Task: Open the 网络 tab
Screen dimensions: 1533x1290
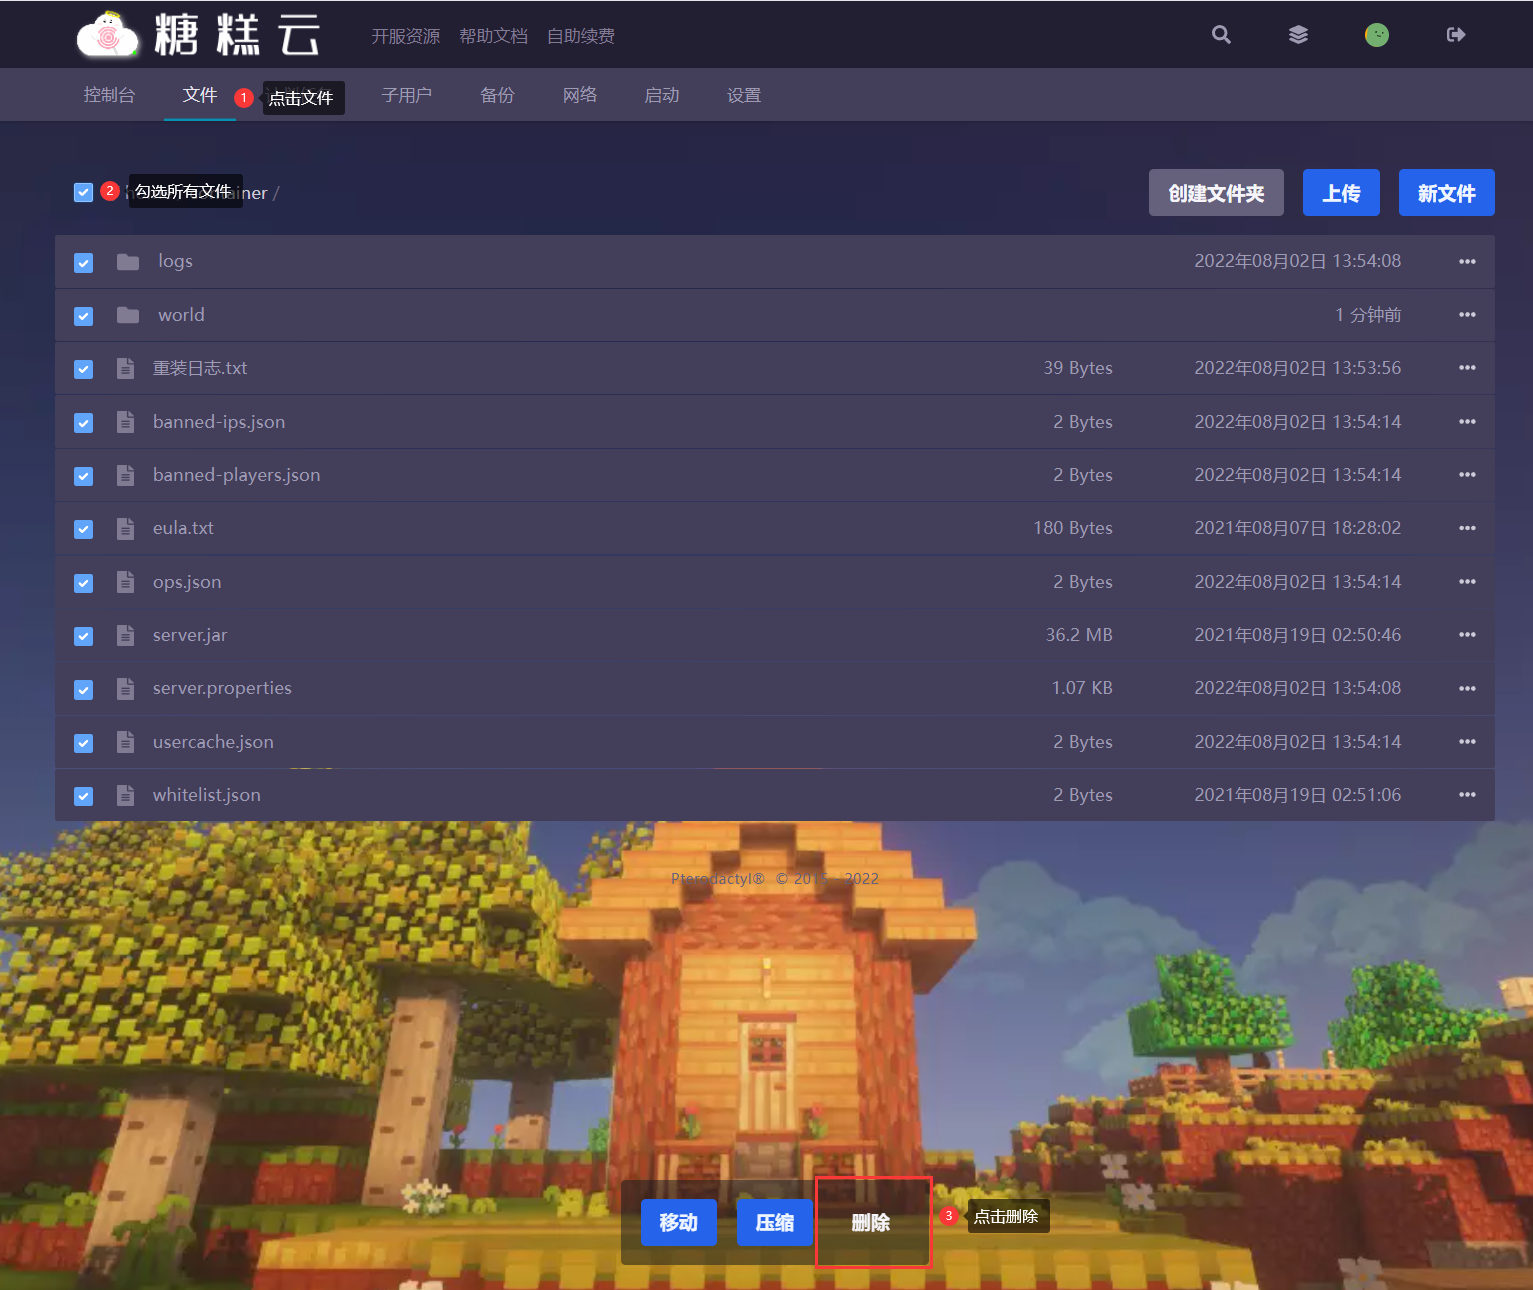Action: click(x=580, y=95)
